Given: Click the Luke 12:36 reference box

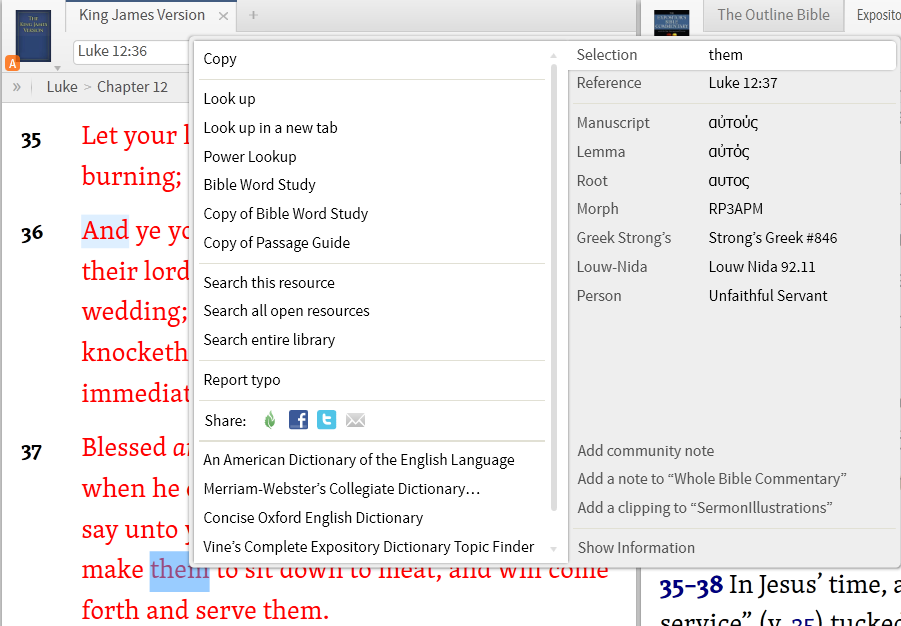Looking at the screenshot, I should click(x=132, y=51).
